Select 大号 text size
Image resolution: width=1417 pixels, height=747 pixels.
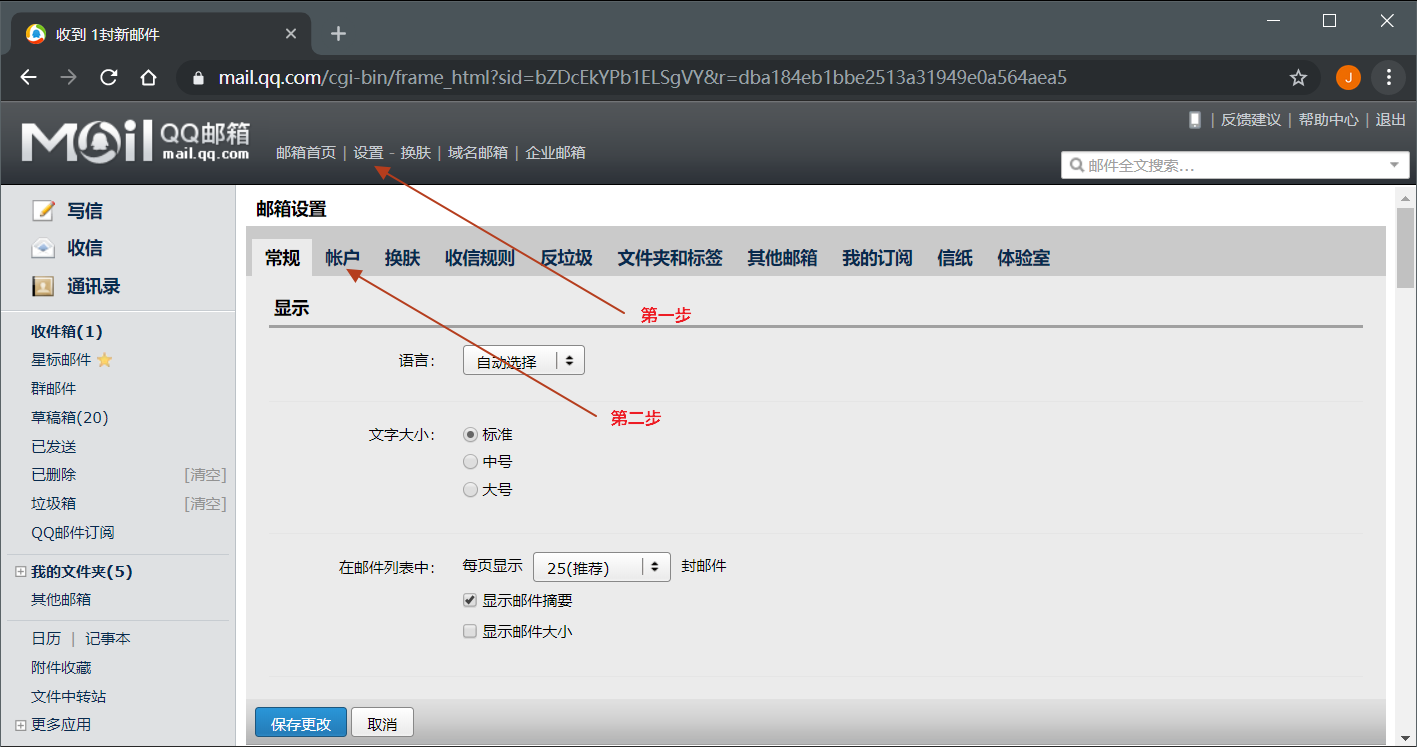470,490
